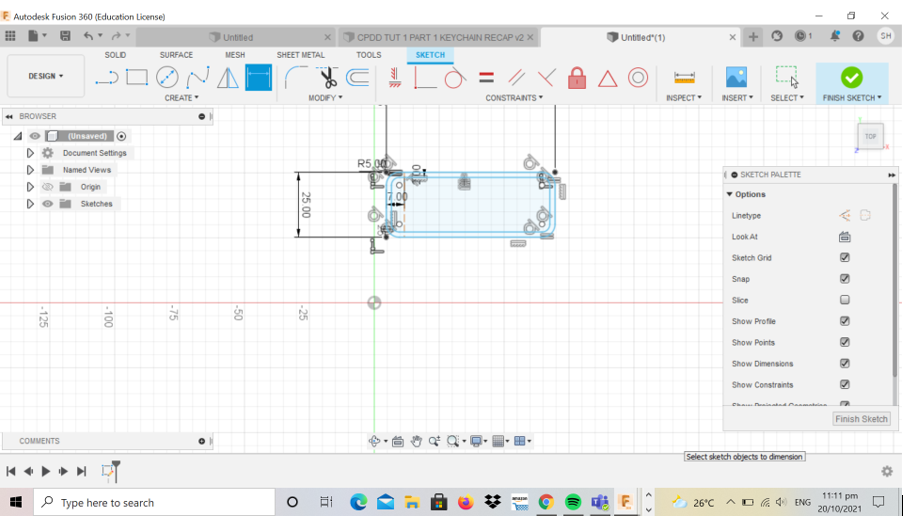913x517 pixels.
Task: Open the Help question mark icon
Action: point(858,36)
